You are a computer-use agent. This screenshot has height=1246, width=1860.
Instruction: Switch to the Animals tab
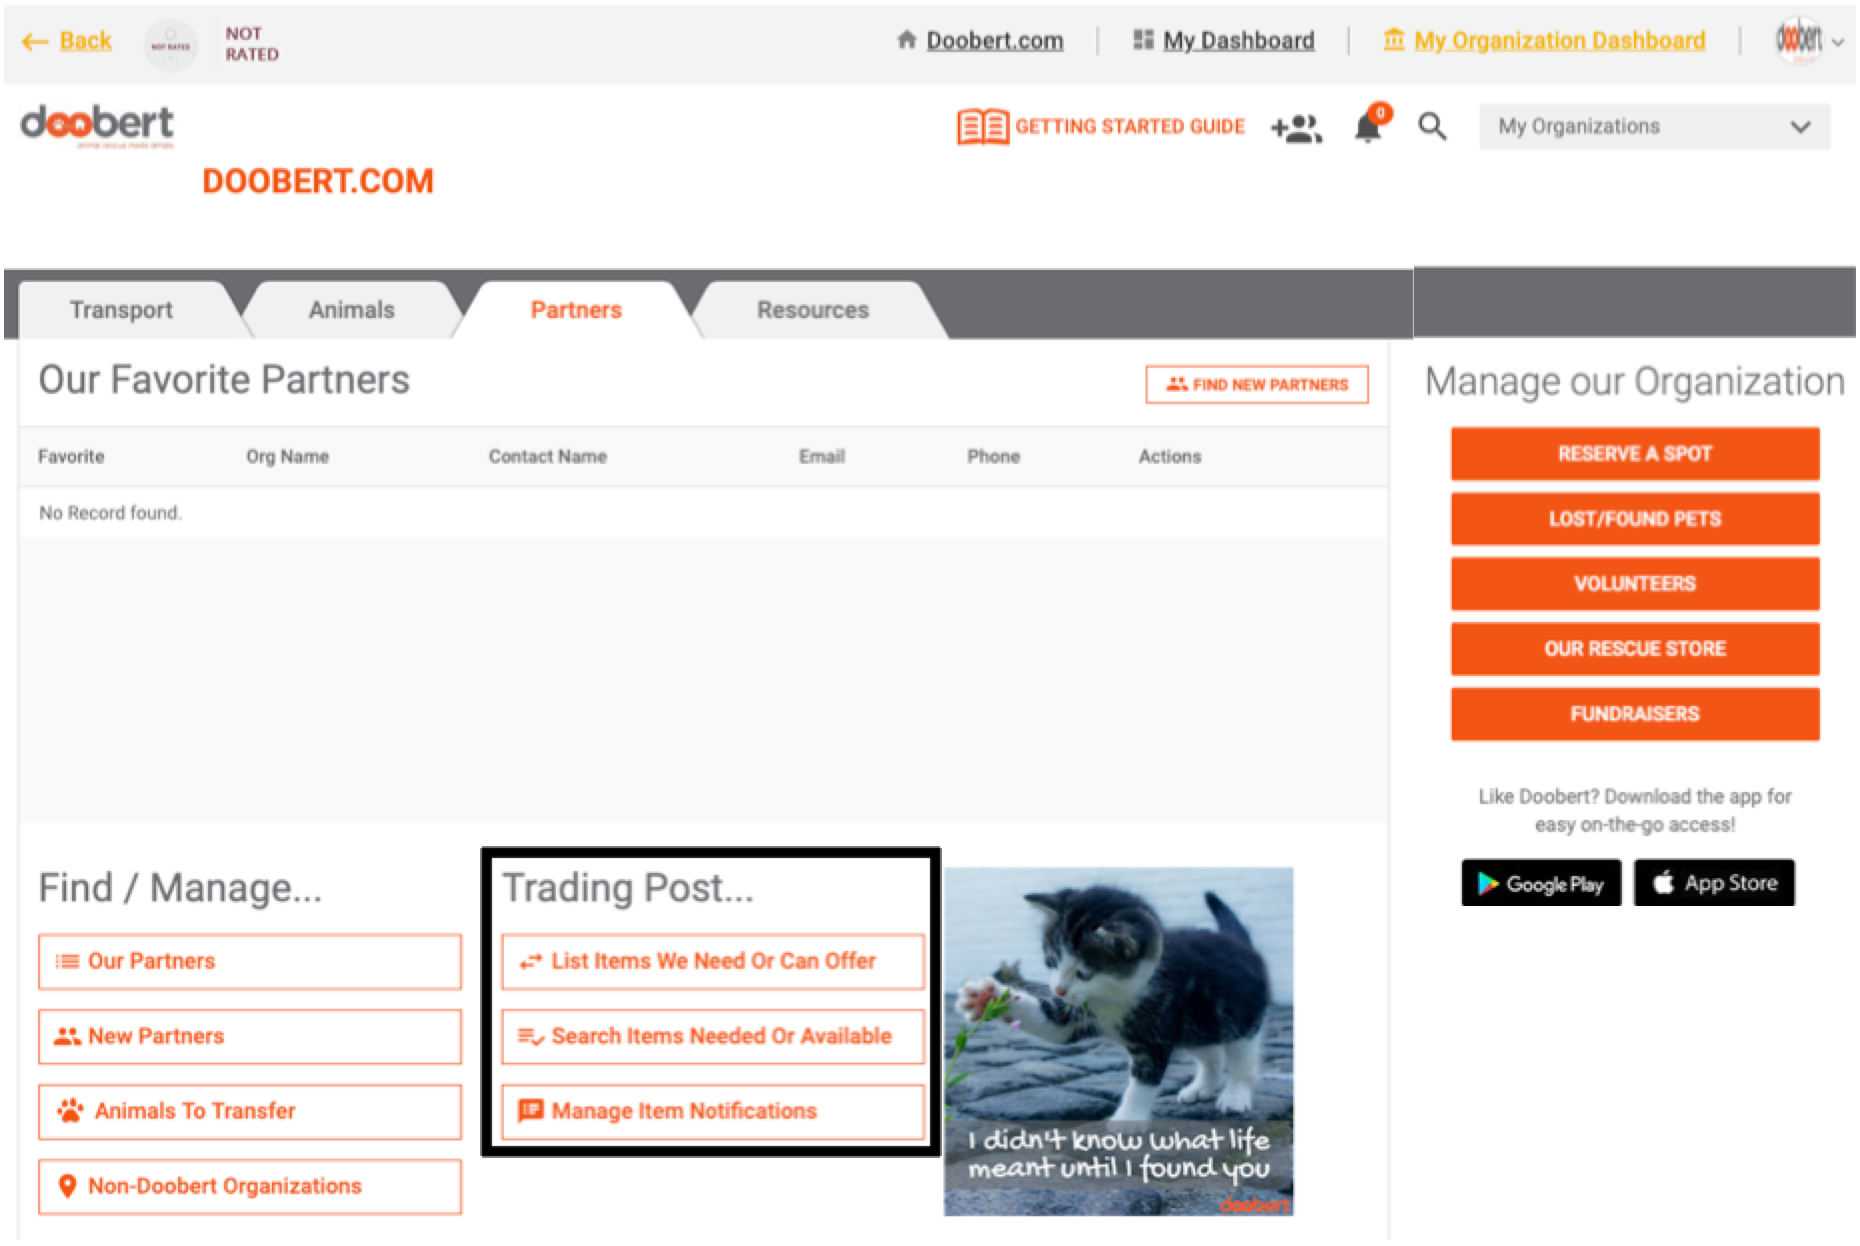pyautogui.click(x=351, y=310)
